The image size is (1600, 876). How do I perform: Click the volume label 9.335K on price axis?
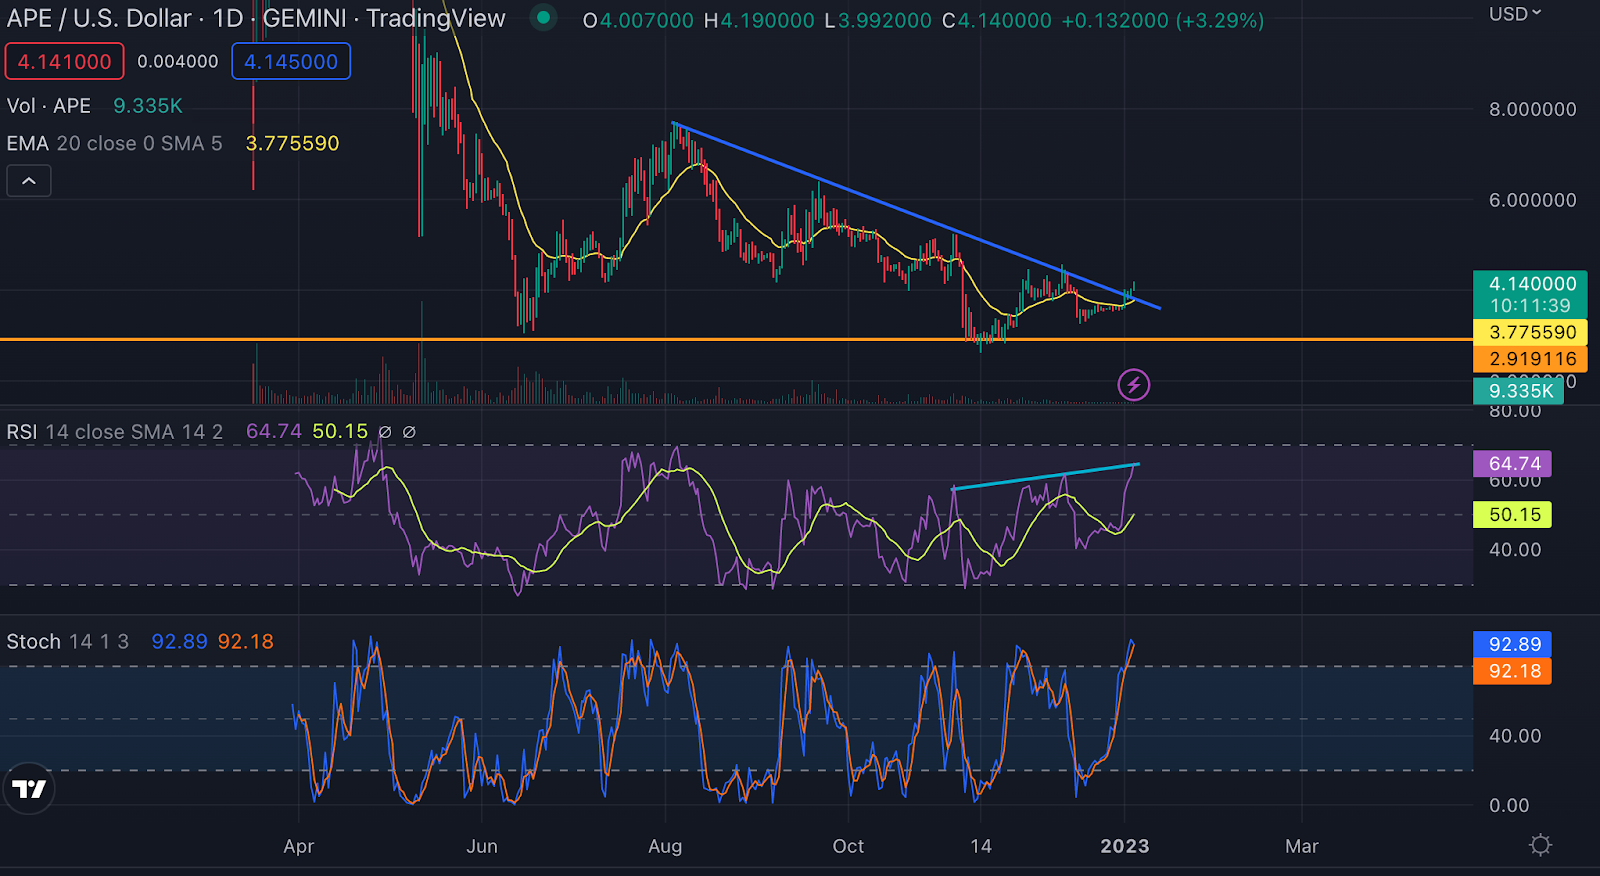(1519, 391)
